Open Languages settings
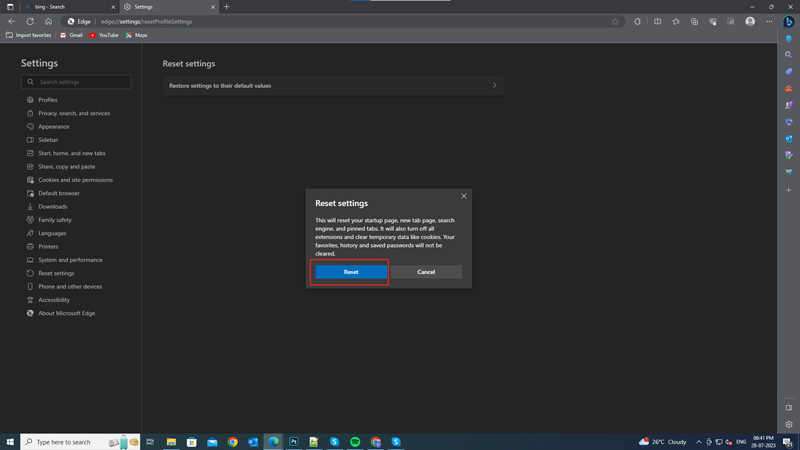This screenshot has height=450, width=800. 52,233
